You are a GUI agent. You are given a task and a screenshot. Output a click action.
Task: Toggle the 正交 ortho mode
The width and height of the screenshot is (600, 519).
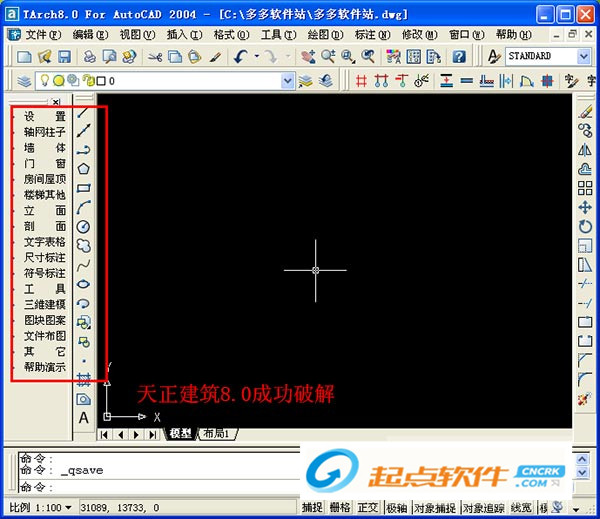[x=368, y=508]
